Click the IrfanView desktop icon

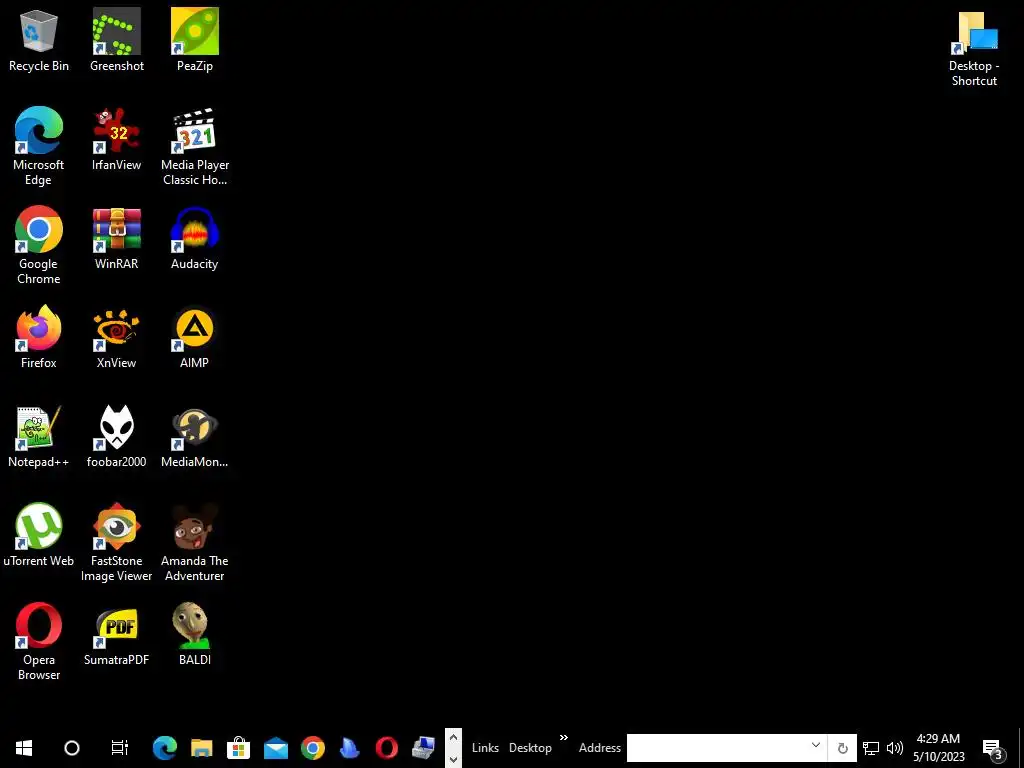(x=116, y=140)
